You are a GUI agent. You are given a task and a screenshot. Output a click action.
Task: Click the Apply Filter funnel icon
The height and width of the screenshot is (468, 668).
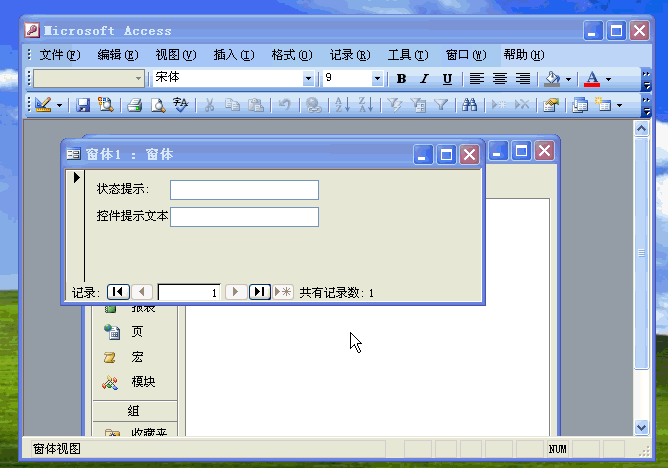pos(441,105)
